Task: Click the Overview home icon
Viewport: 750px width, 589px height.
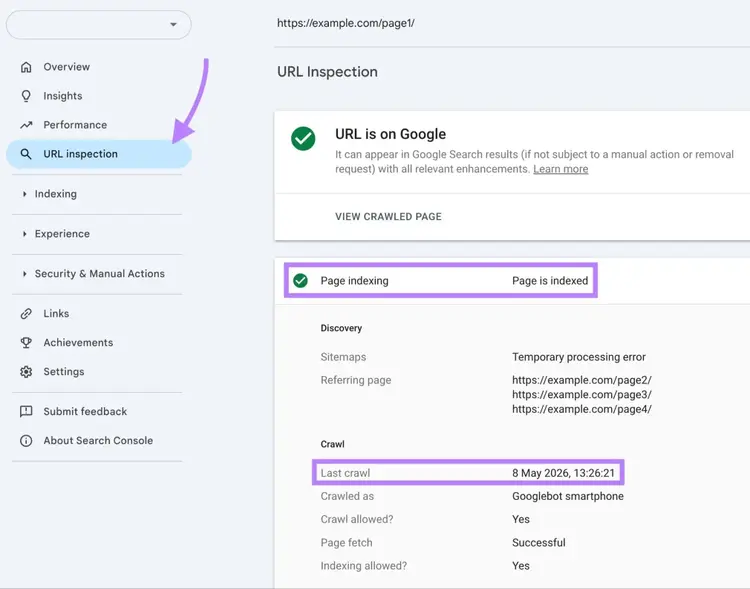Action: click(26, 67)
